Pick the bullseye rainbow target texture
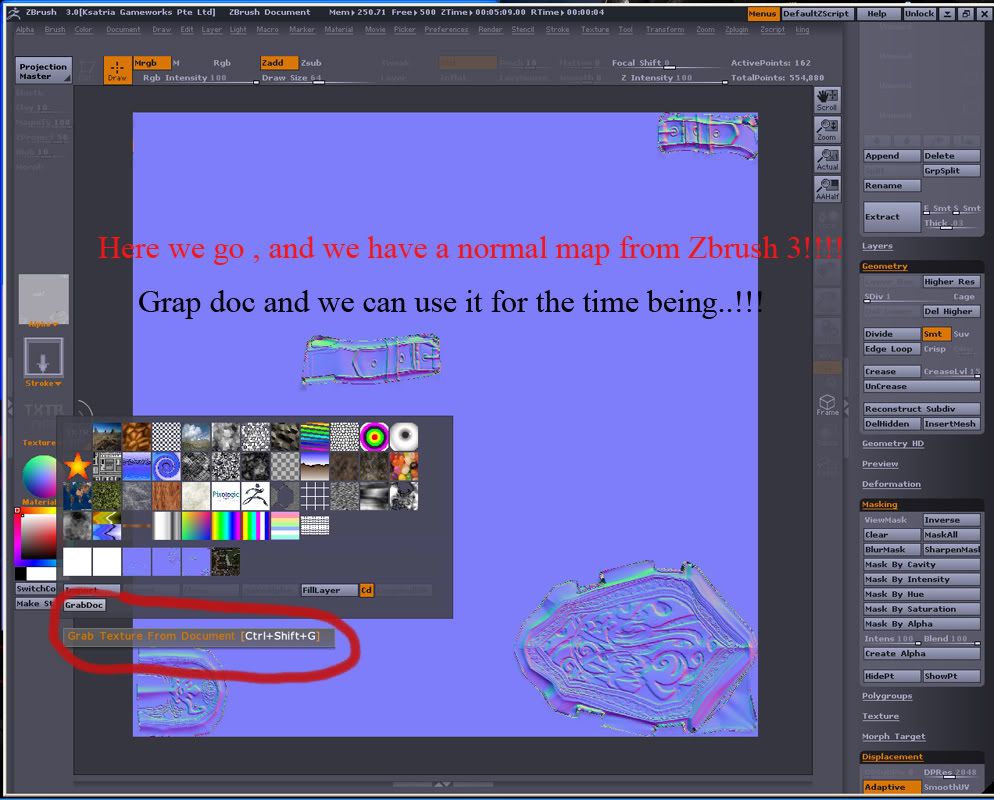The height and width of the screenshot is (800, 994). click(x=374, y=437)
